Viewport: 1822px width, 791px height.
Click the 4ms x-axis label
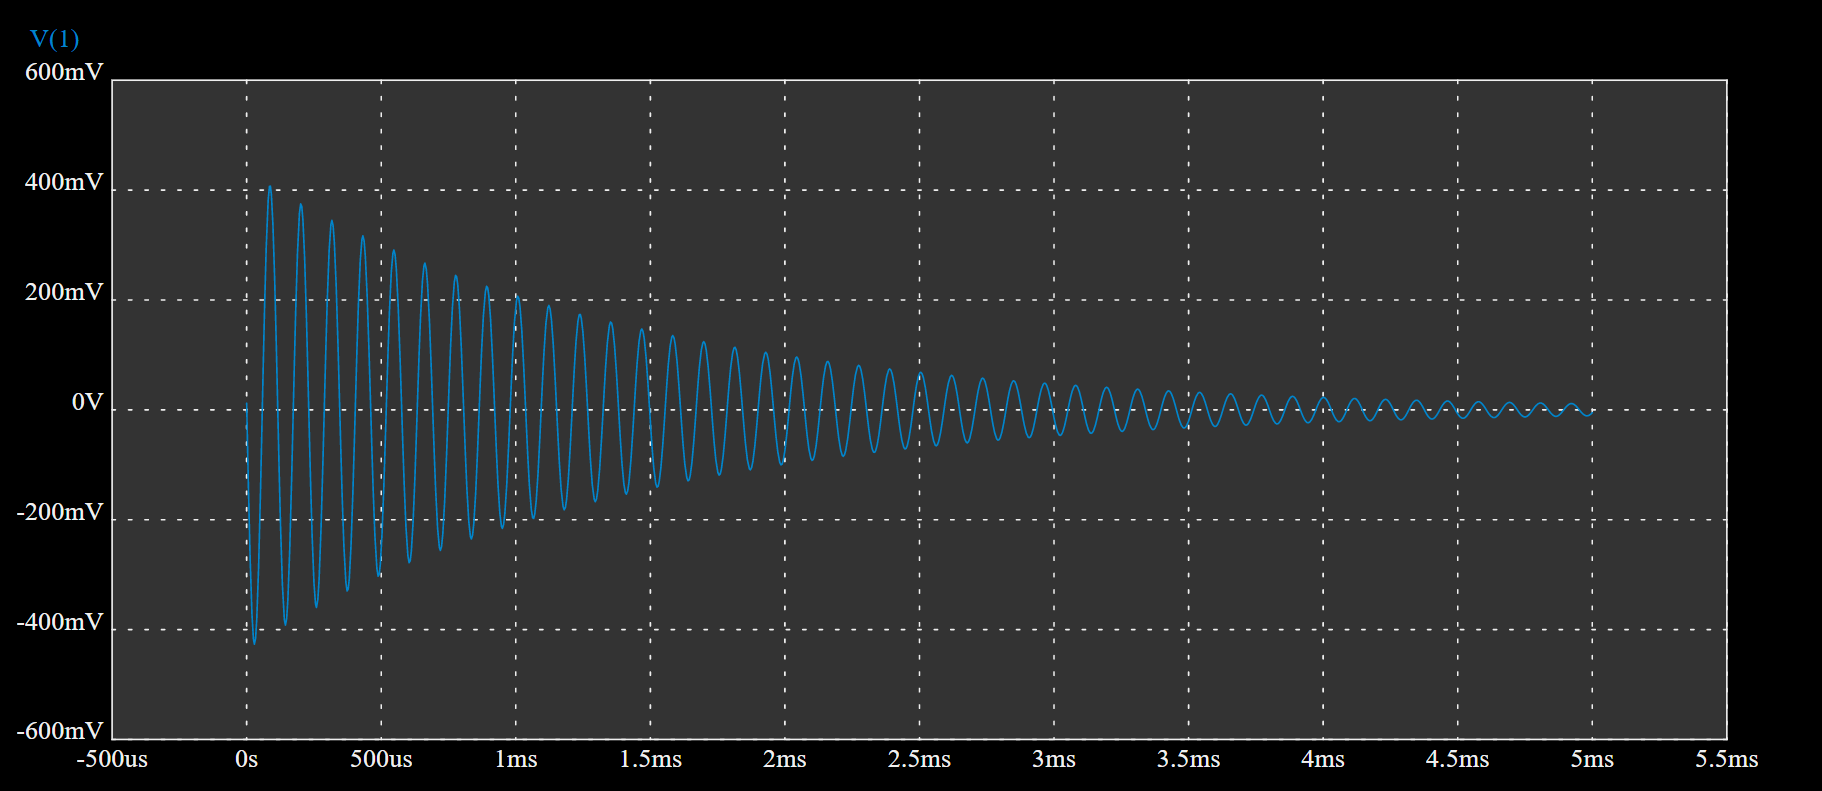point(1323,759)
